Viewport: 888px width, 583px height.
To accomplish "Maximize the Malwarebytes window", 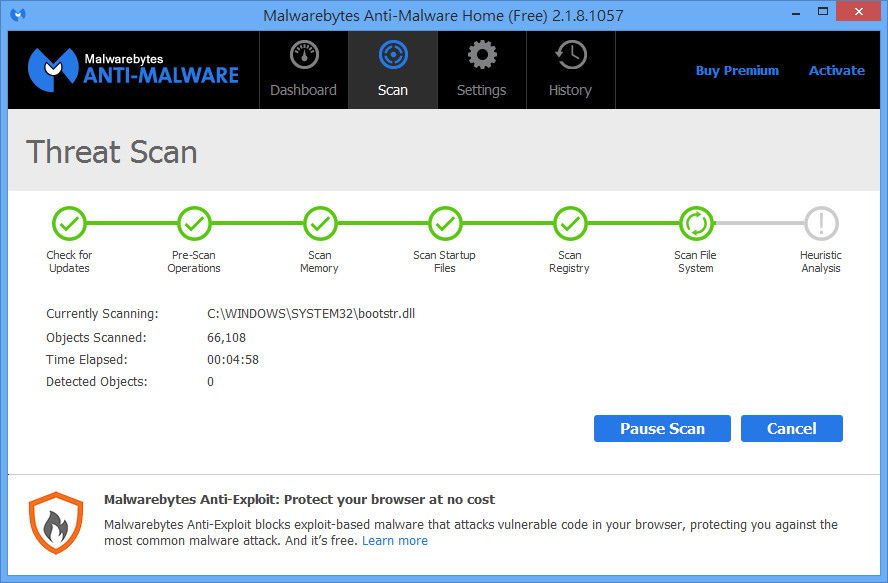I will (823, 11).
